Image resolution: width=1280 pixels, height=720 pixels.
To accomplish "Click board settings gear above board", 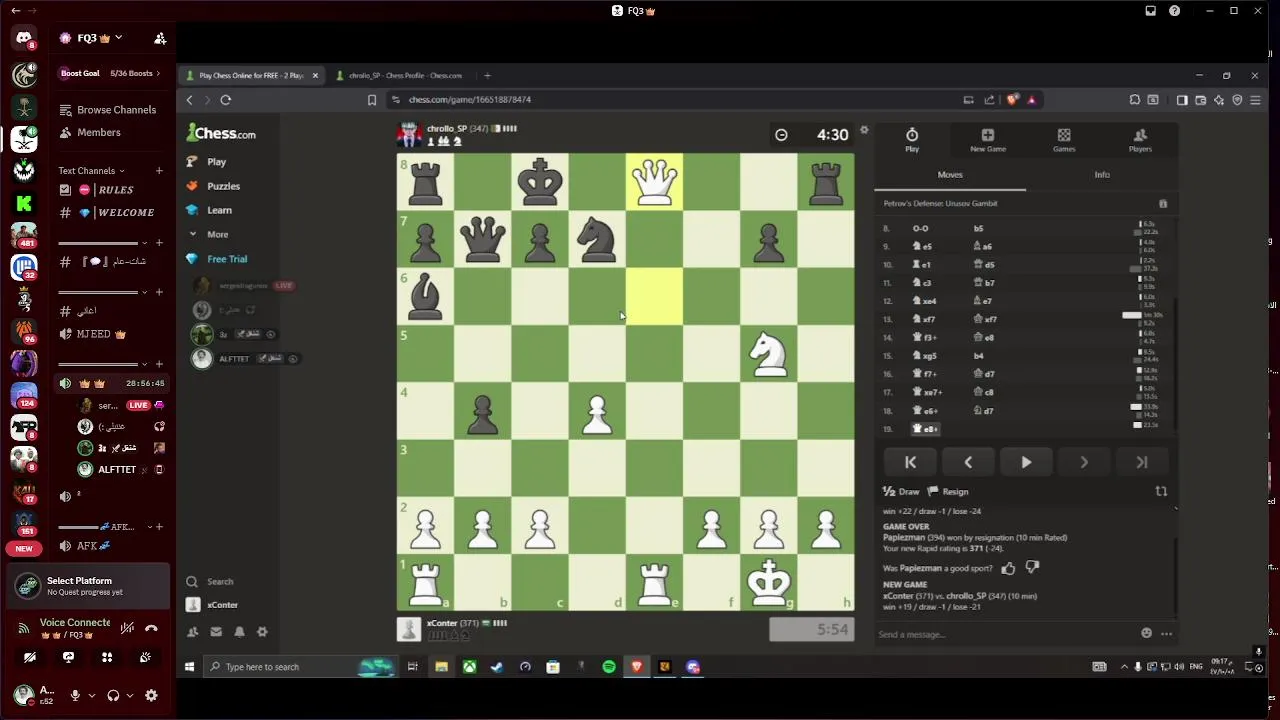I will [865, 130].
